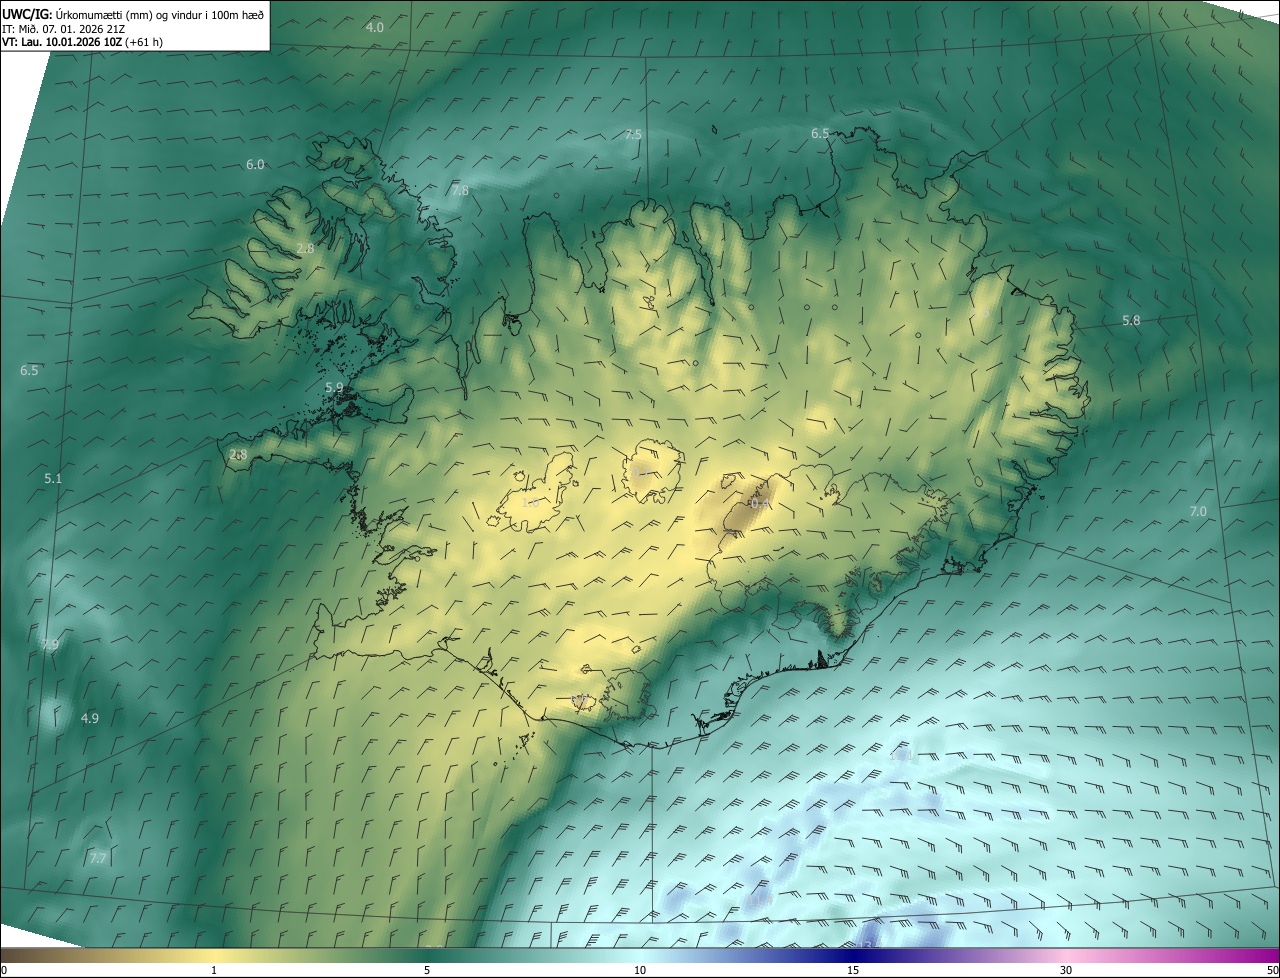Click the 7.9 value label on the map
Image resolution: width=1280 pixels, height=978 pixels.
tap(50, 645)
